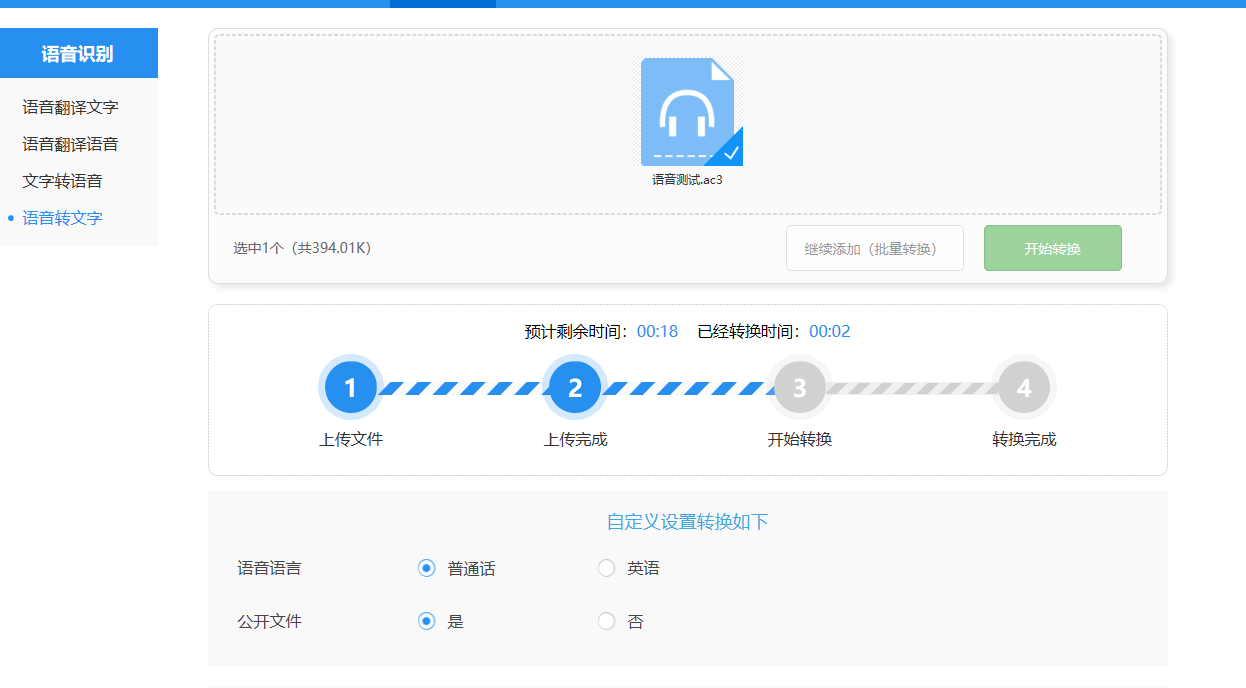Open 语音转文字 in the sidebar
1246x688 pixels.
point(63,218)
